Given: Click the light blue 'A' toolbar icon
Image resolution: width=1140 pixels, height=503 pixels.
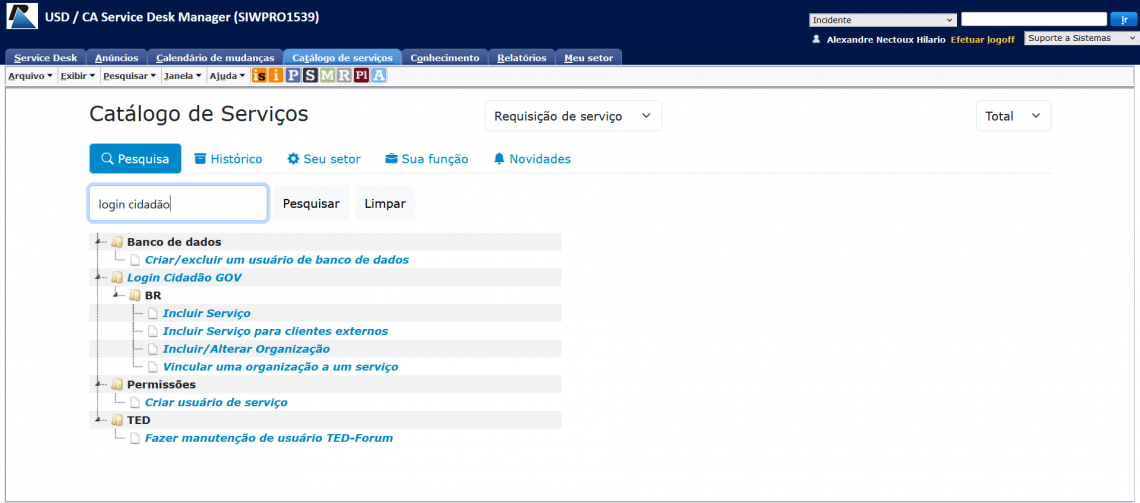Looking at the screenshot, I should tap(379, 75).
